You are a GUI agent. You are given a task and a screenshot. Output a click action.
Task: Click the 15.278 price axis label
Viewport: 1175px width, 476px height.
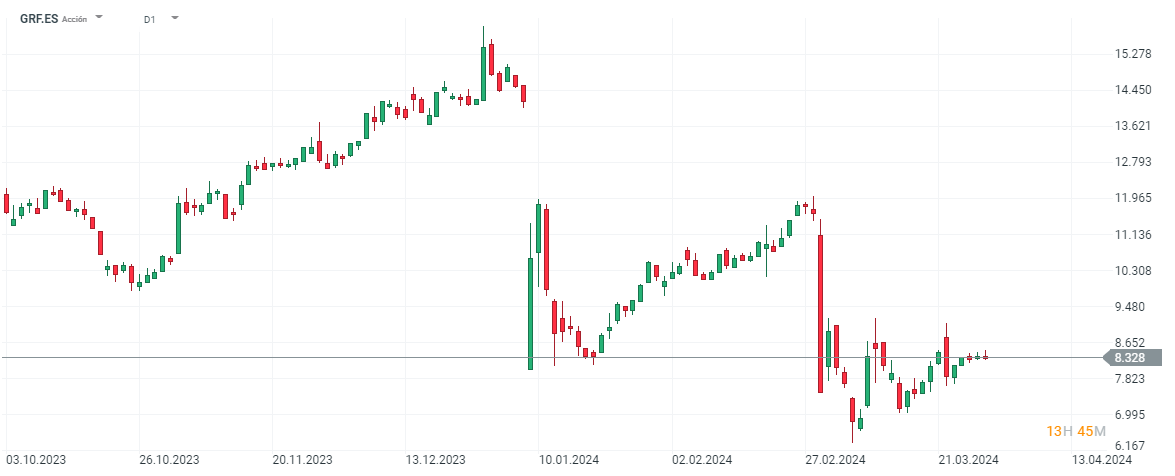pyautogui.click(x=1130, y=54)
